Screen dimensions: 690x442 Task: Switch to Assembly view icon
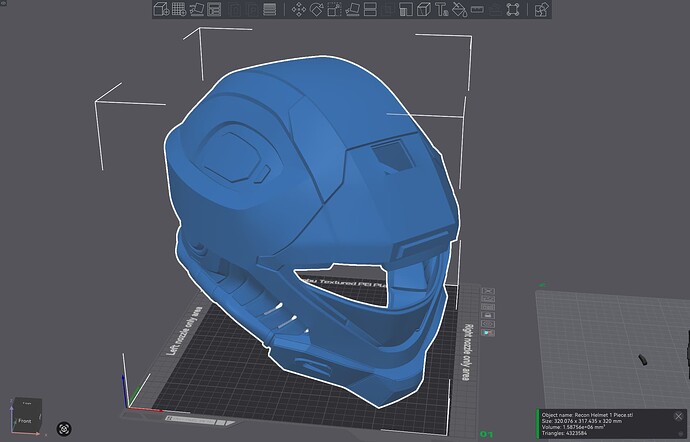[x=513, y=9]
